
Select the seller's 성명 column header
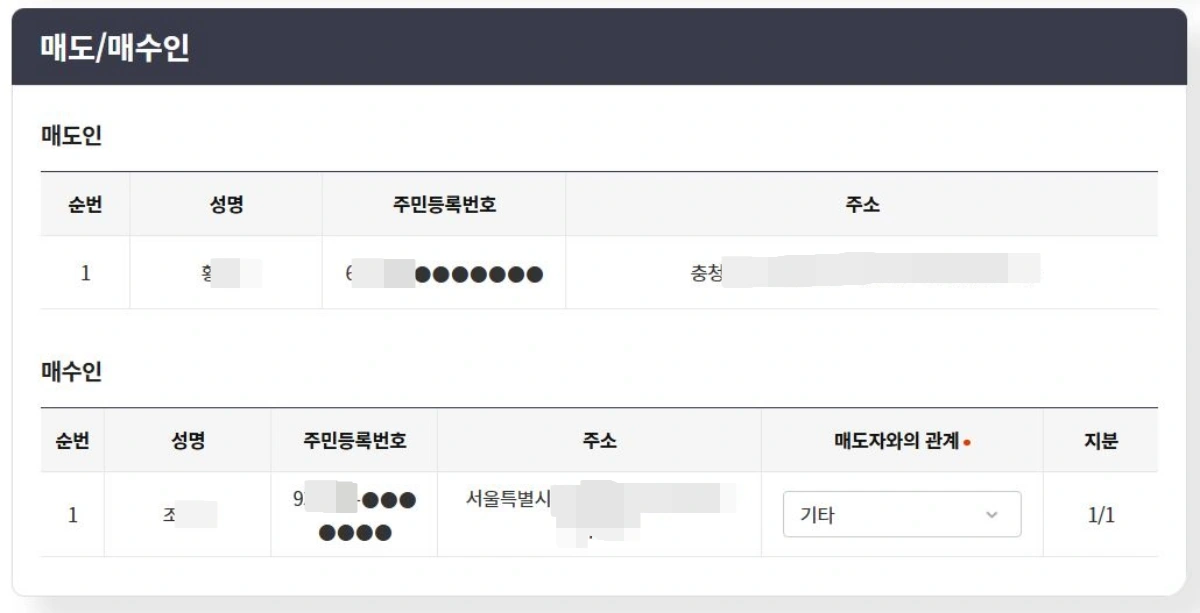(x=226, y=203)
